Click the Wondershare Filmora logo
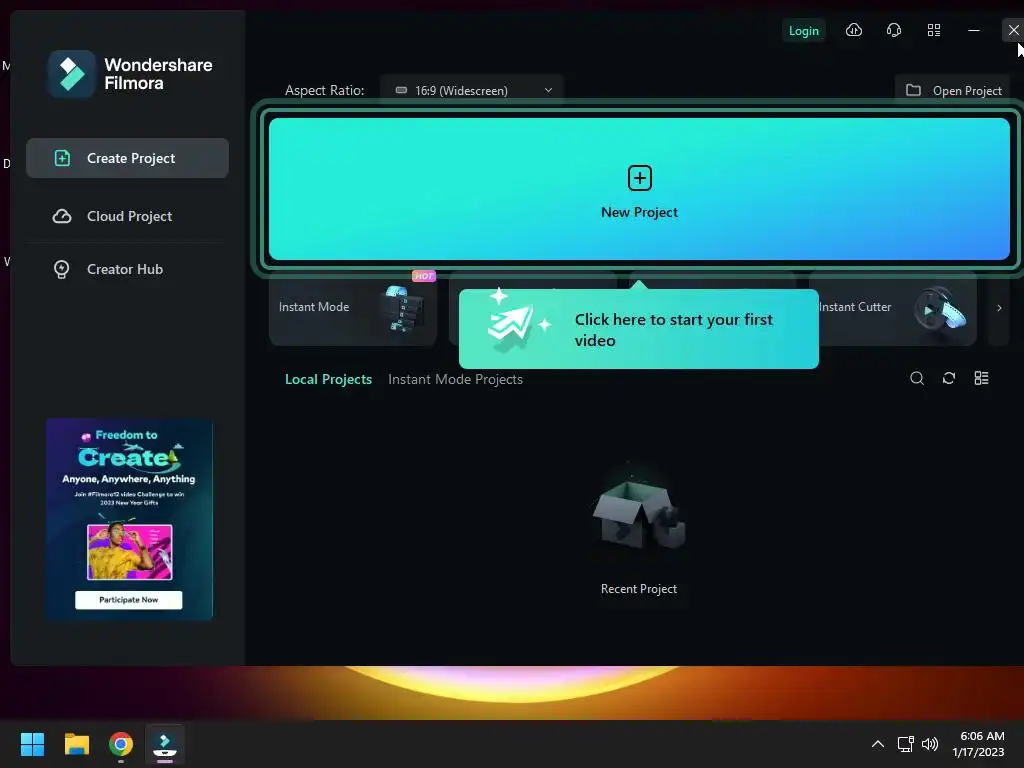1024x768 pixels. [131, 74]
